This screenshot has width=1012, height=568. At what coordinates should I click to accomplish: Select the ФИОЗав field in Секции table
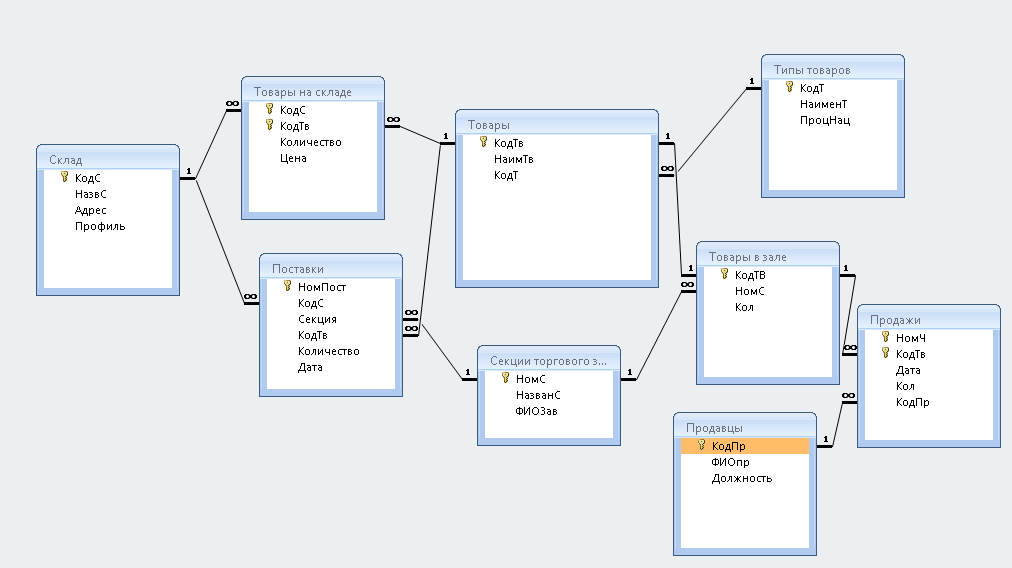tap(536, 411)
